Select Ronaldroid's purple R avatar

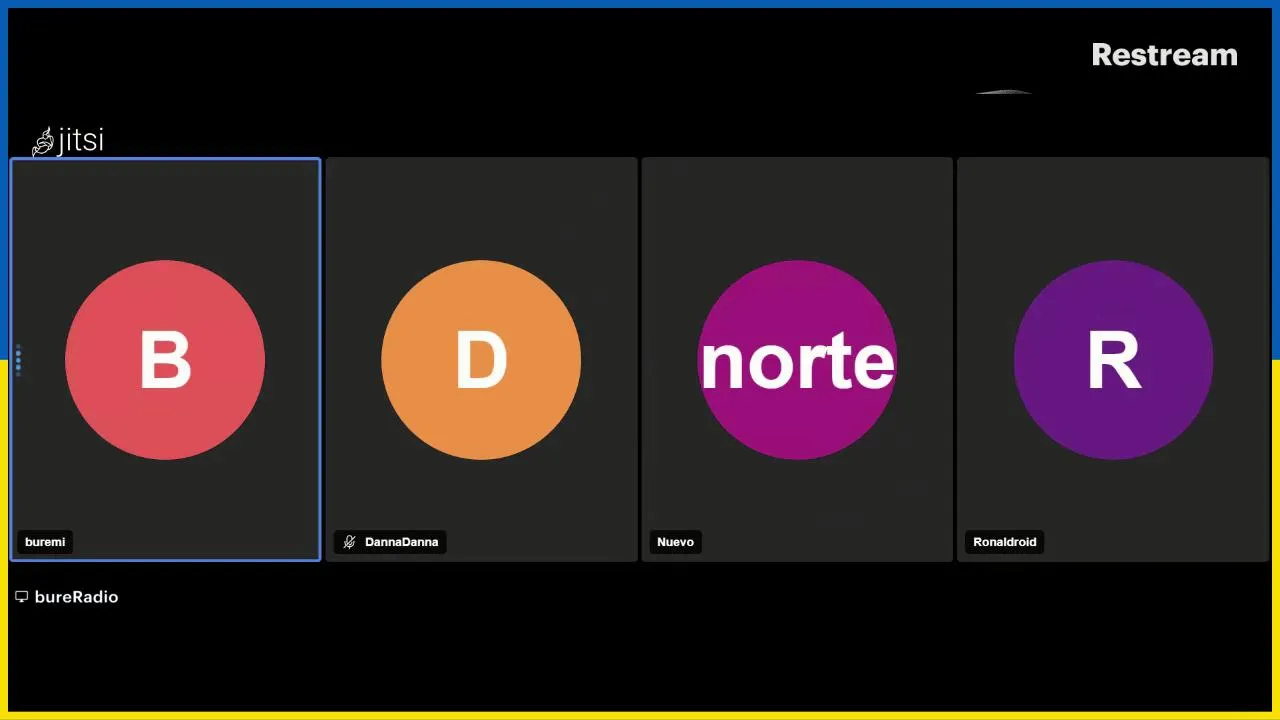tap(1113, 360)
